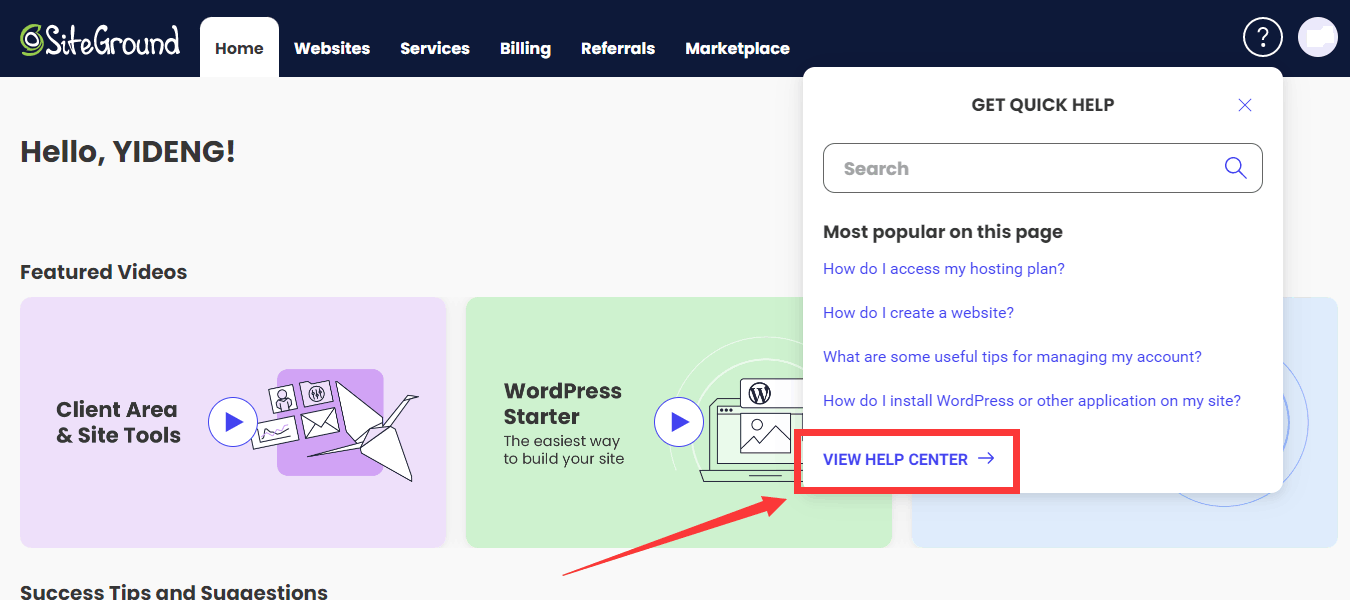1350x600 pixels.
Task: Open the Websites tab
Action: 332,48
